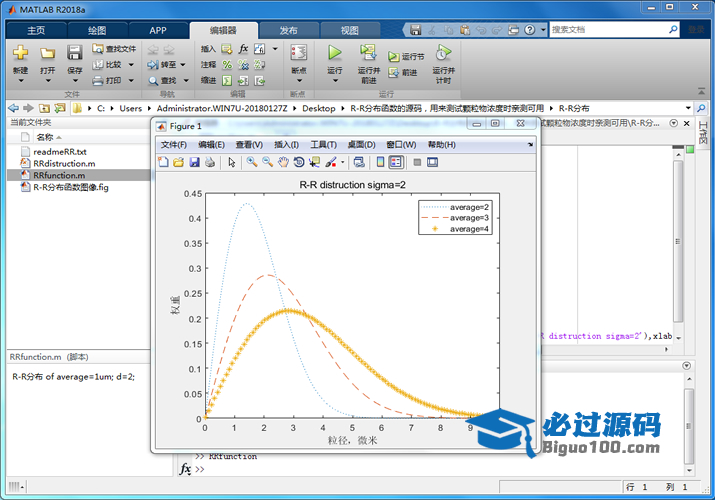Click the 转至 (Go To) arrow button

pos(161,65)
